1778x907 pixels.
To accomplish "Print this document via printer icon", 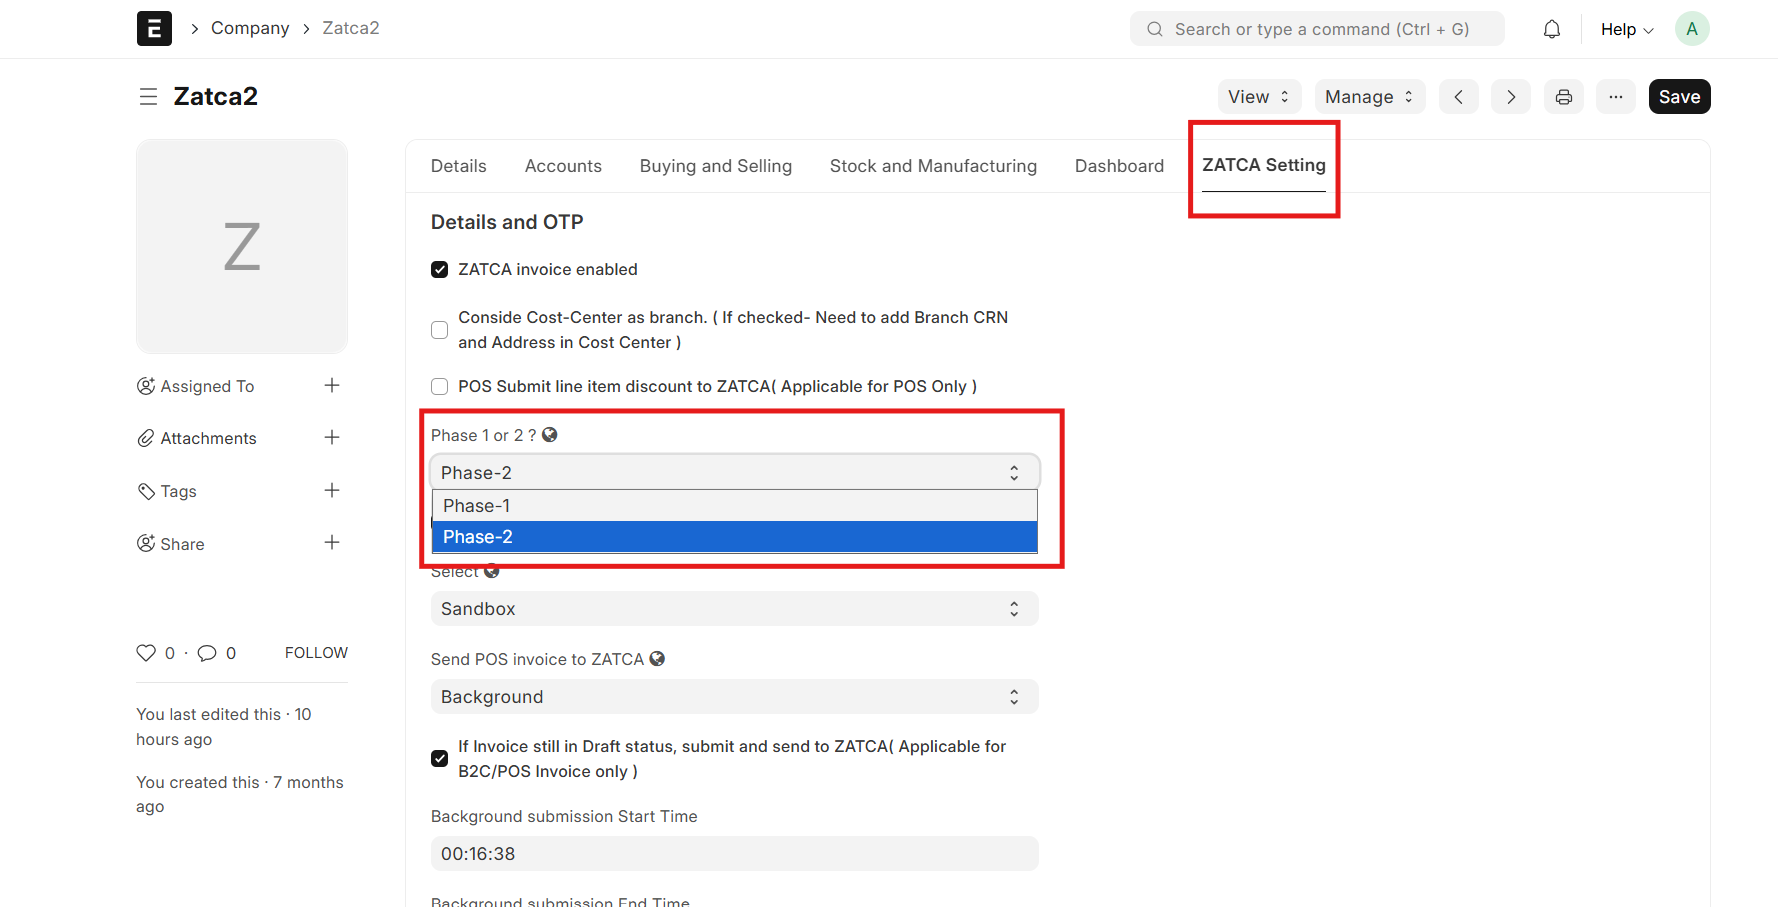I will tap(1563, 97).
